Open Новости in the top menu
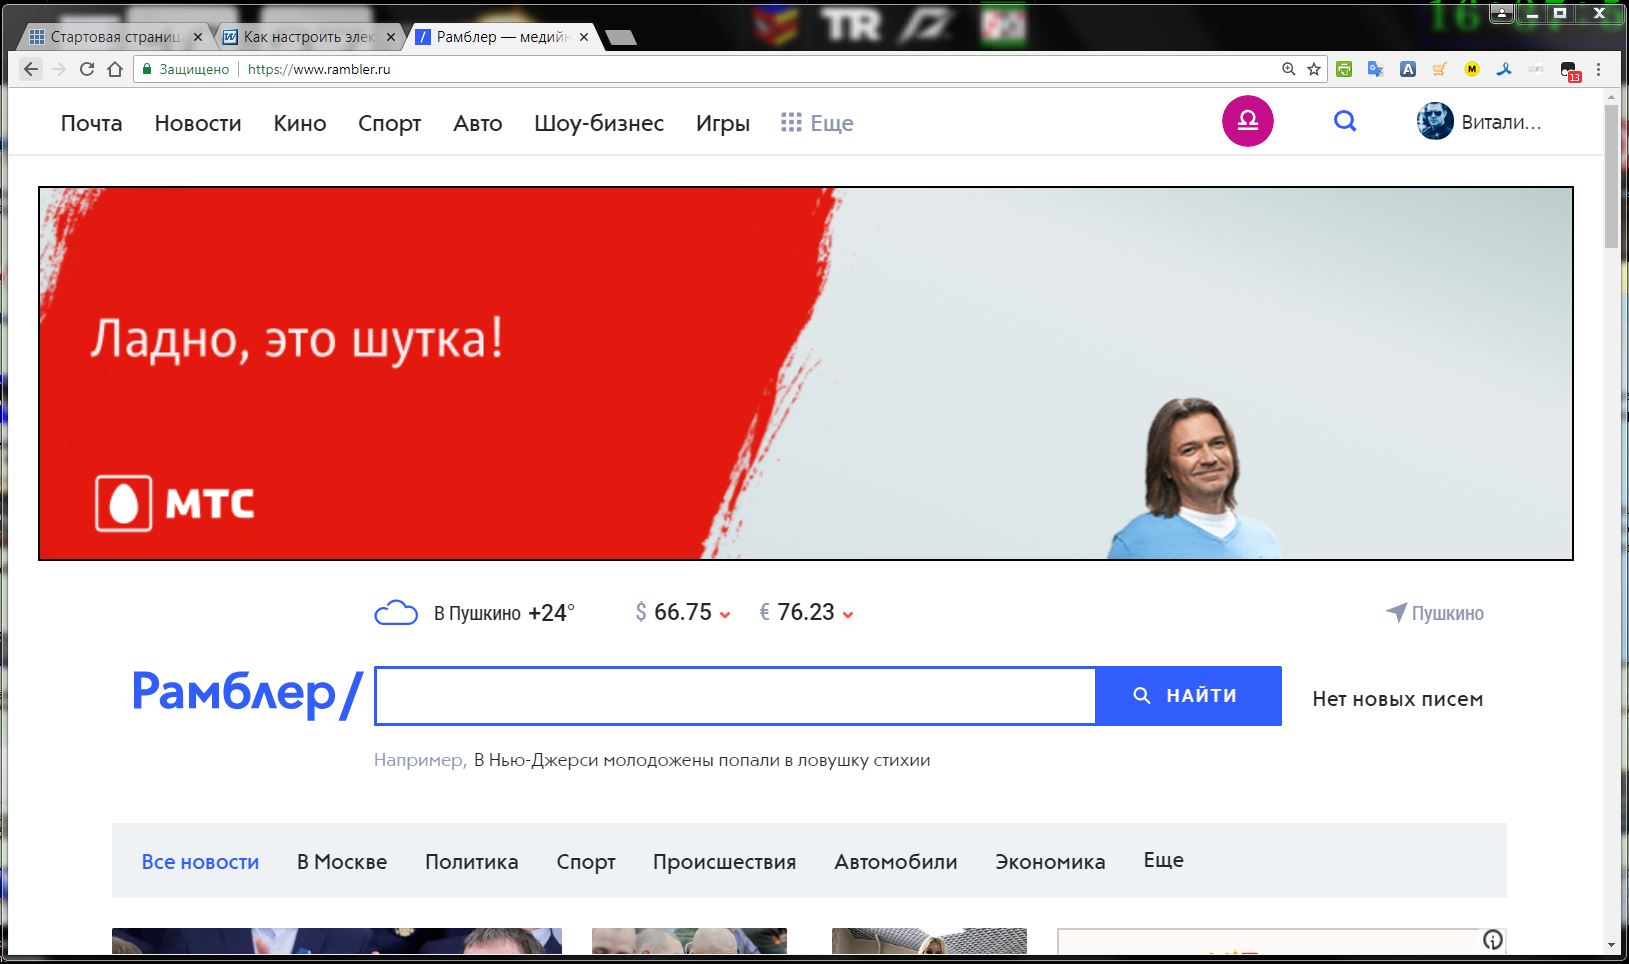The image size is (1629, 964). tap(198, 123)
